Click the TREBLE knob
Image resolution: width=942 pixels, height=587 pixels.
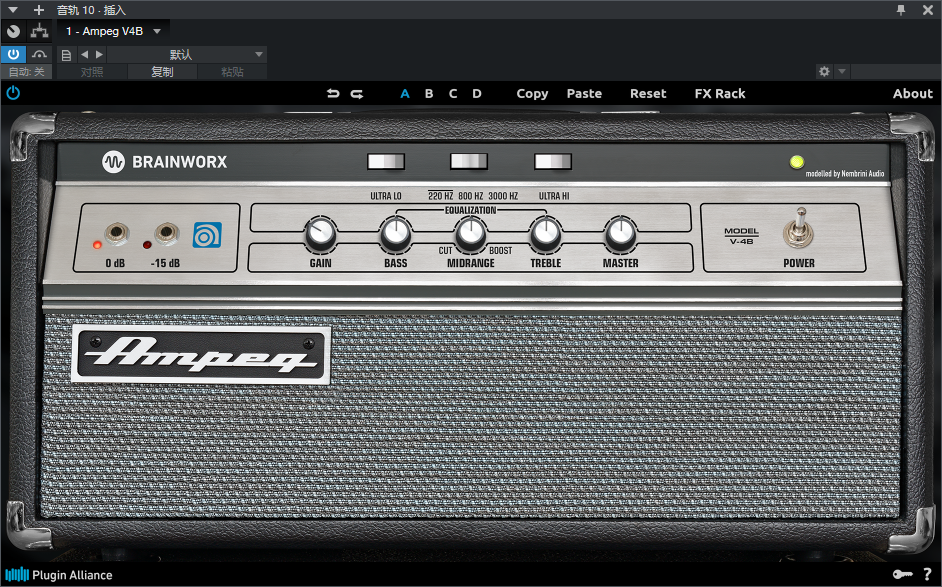click(546, 233)
